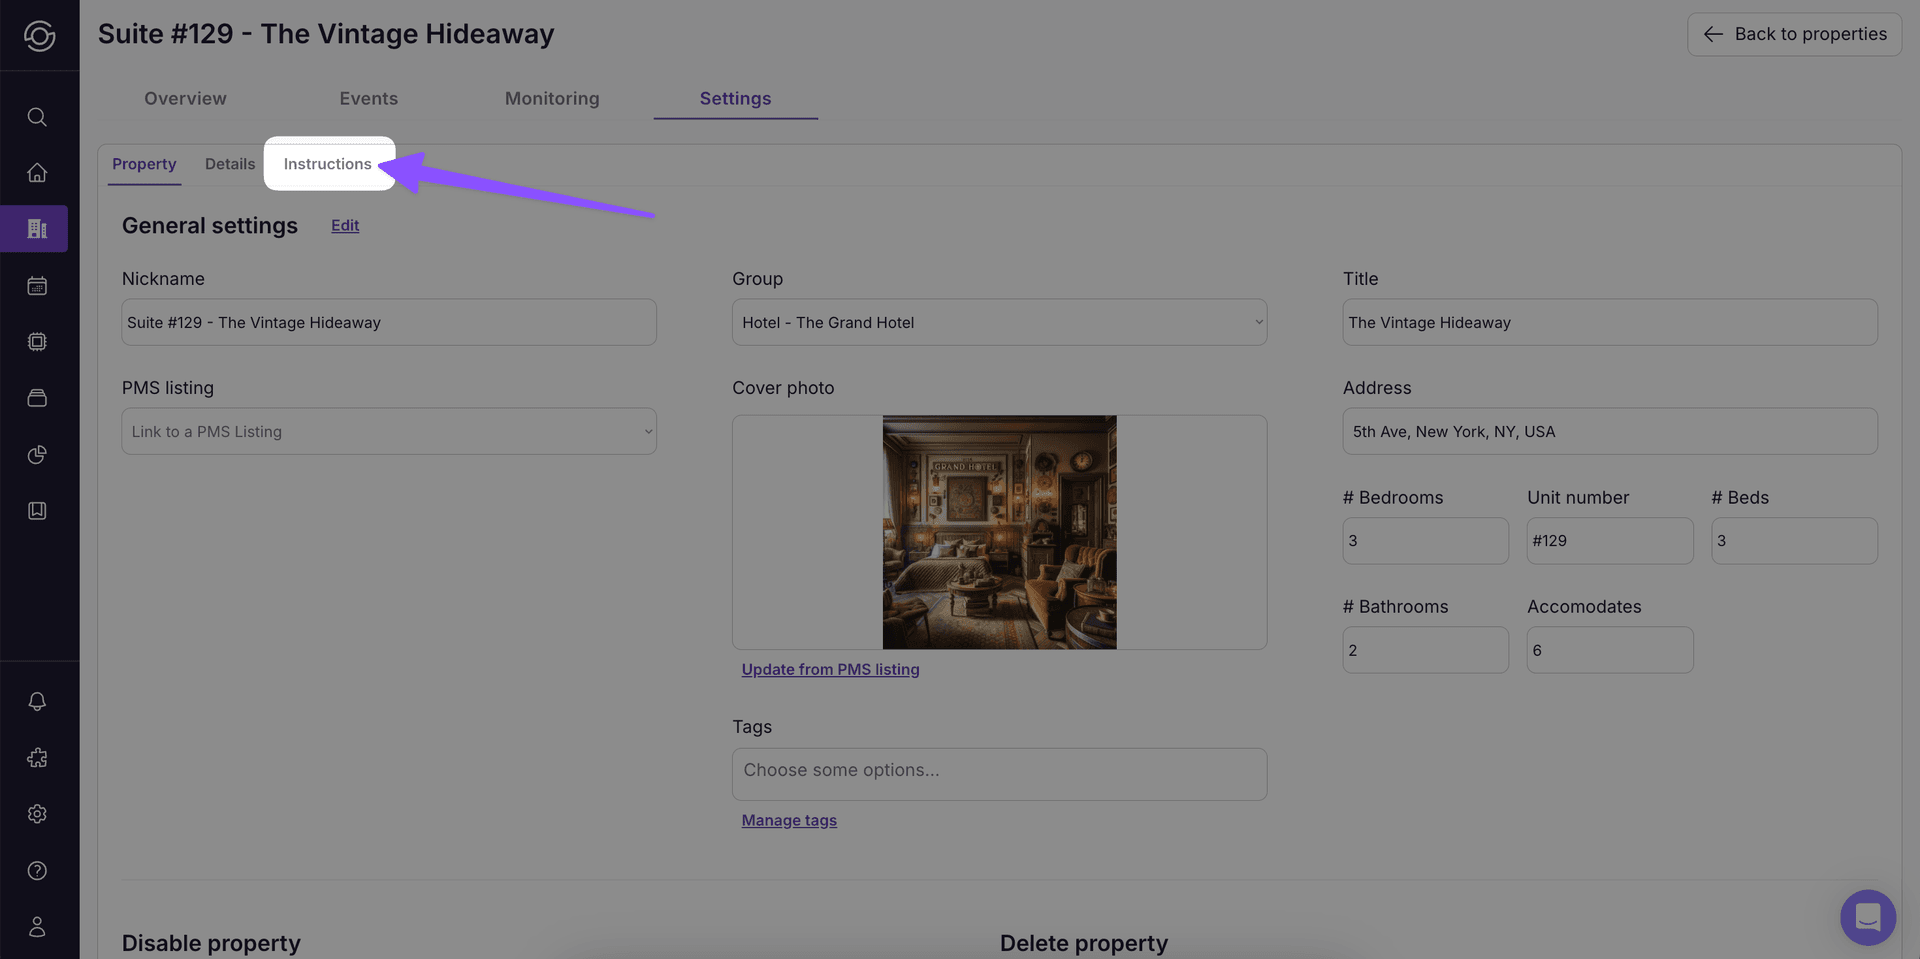Open the Manage tags link

tap(789, 820)
